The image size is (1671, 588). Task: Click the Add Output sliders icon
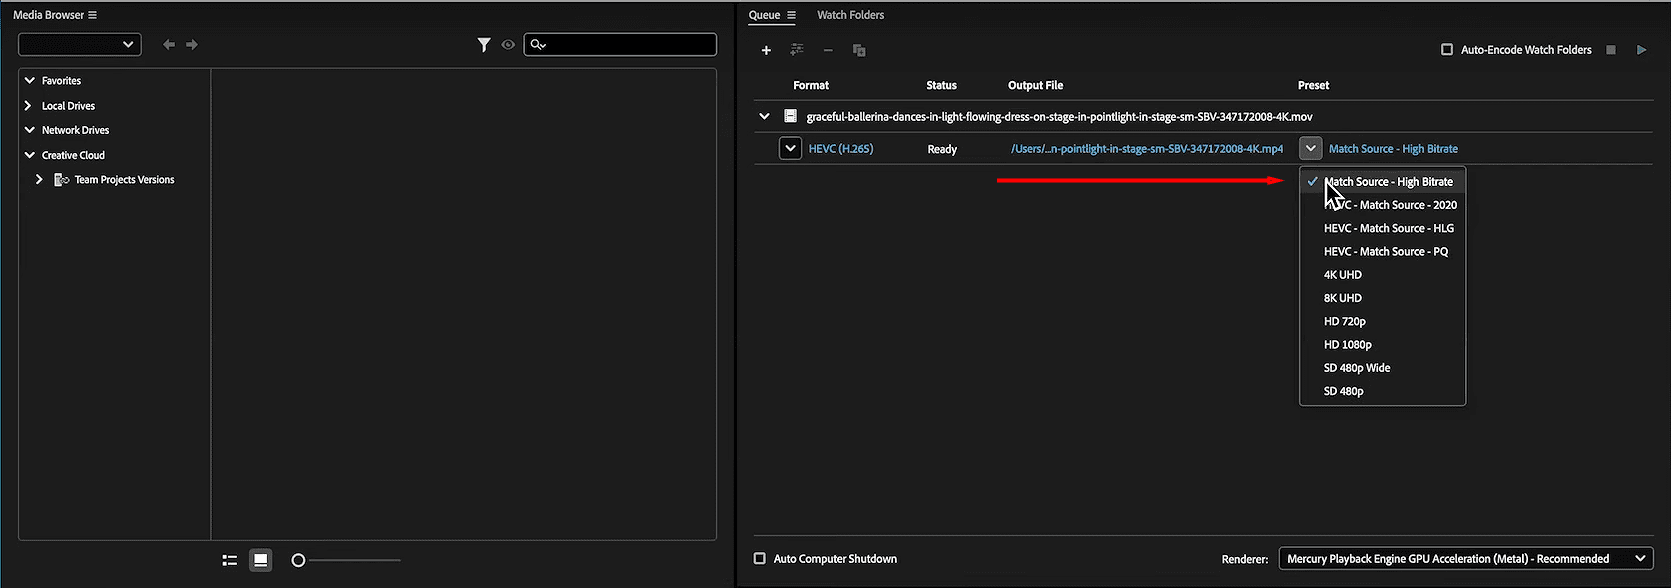(x=797, y=50)
